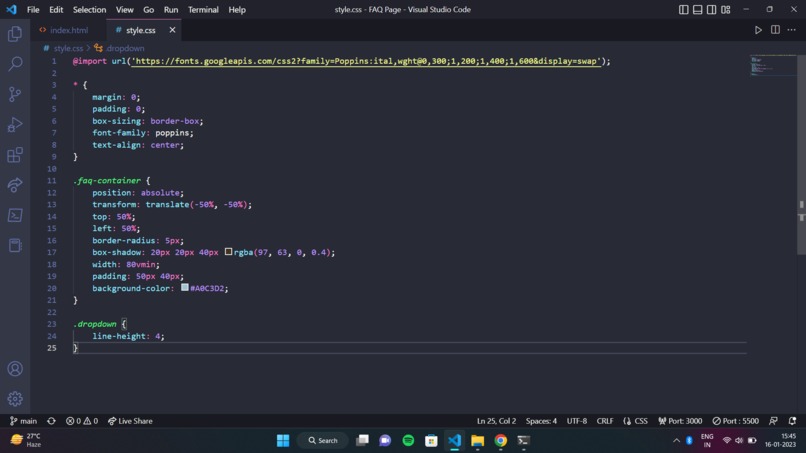Open the Source Control view
The height and width of the screenshot is (453, 806).
click(x=15, y=94)
